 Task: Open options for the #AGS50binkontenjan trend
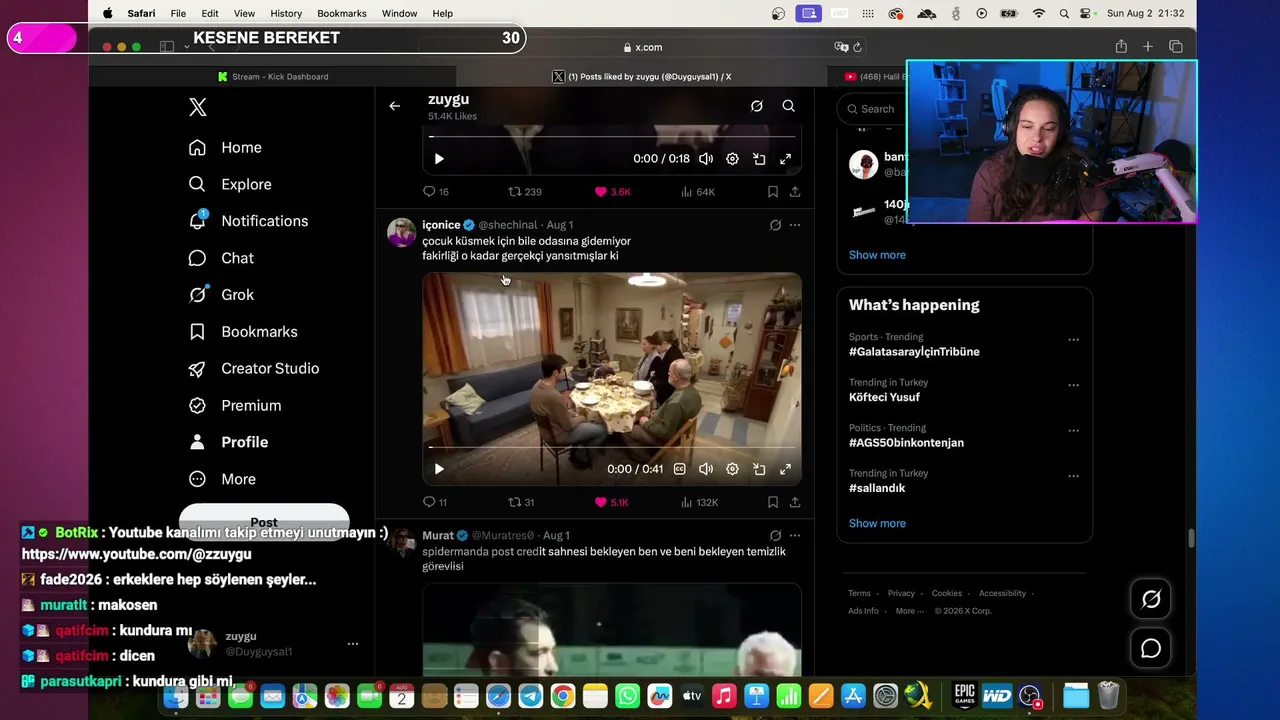coord(1073,431)
